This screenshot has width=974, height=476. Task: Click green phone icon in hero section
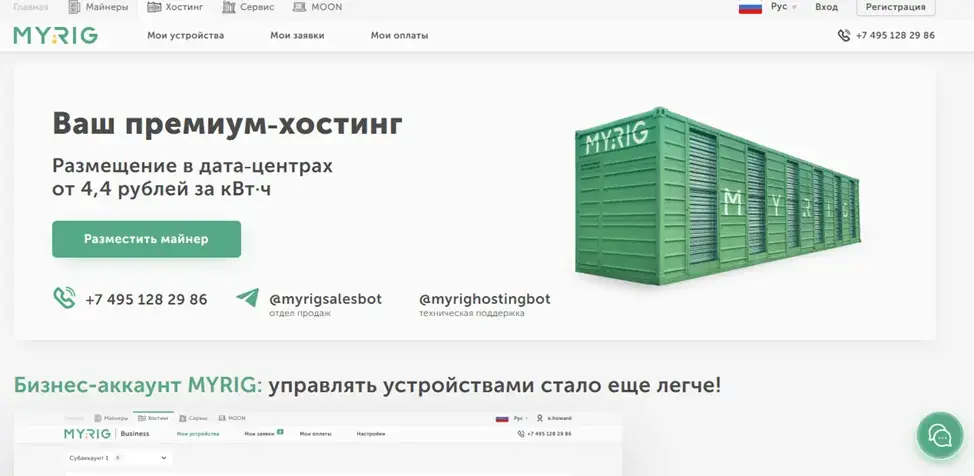[x=65, y=298]
